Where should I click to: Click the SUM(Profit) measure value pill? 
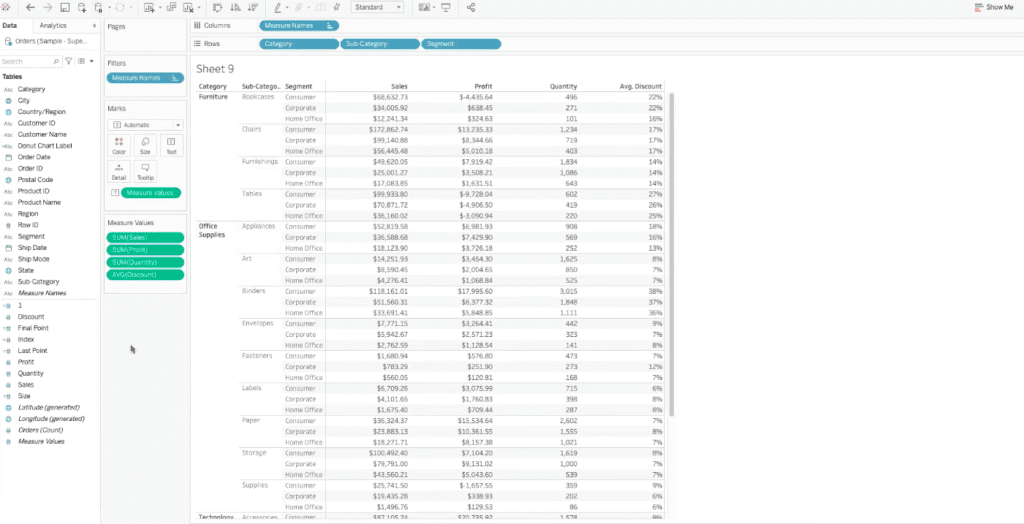(x=145, y=250)
